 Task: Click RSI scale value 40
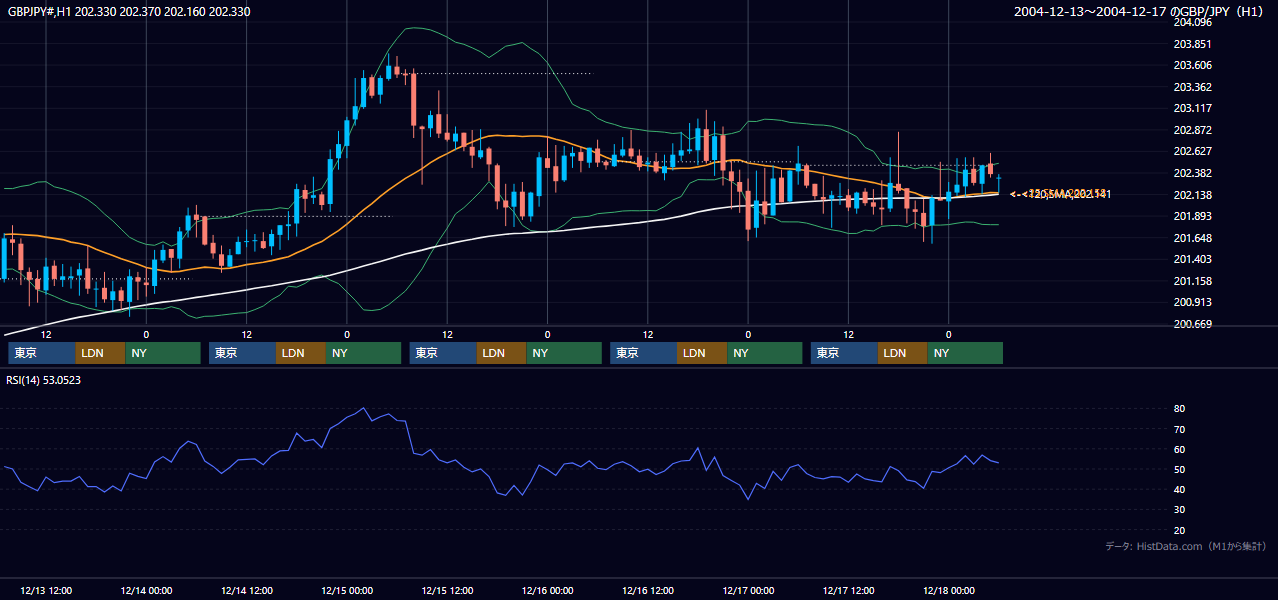[x=1180, y=489]
